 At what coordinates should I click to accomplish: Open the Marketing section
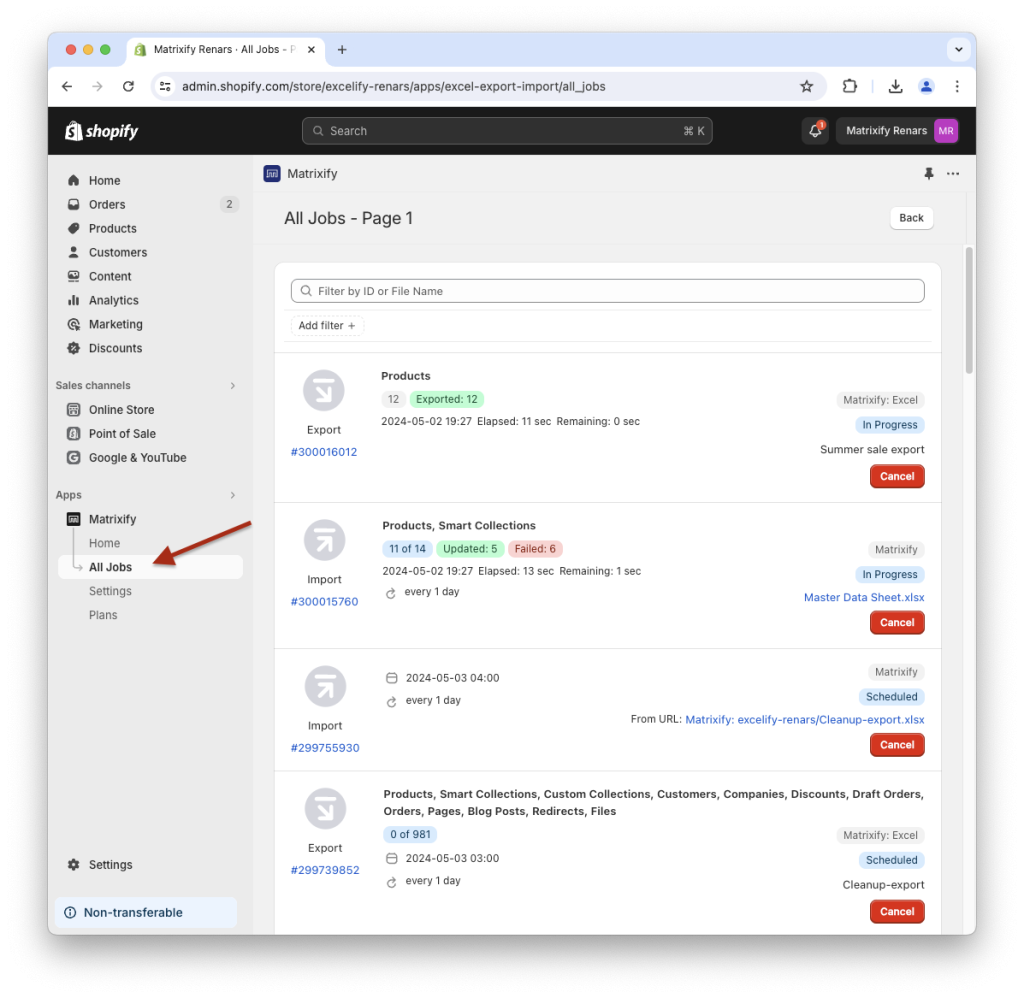click(114, 324)
